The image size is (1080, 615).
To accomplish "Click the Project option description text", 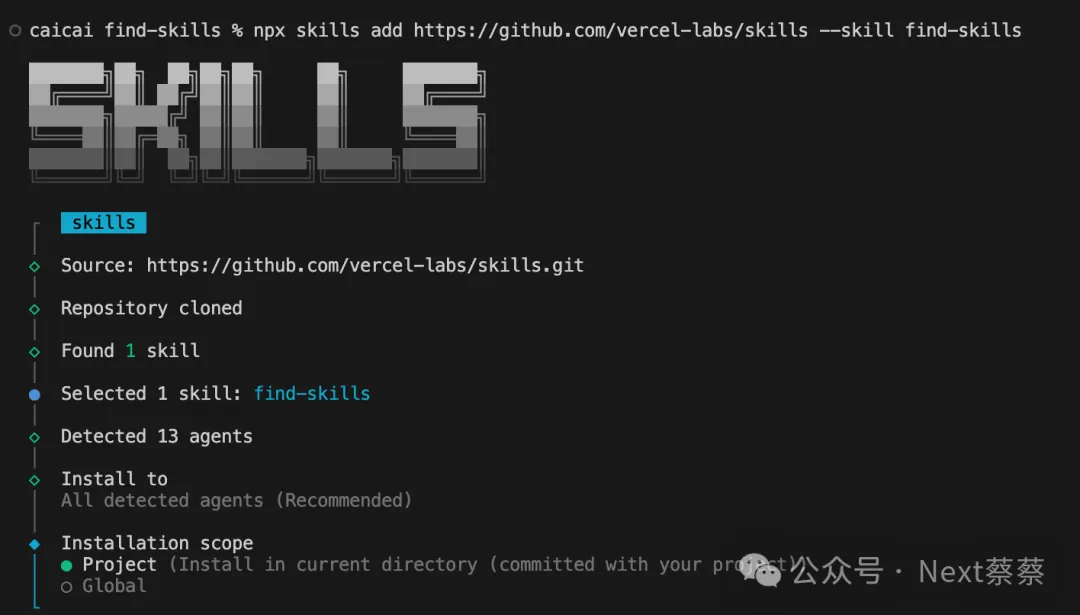I will [486, 565].
